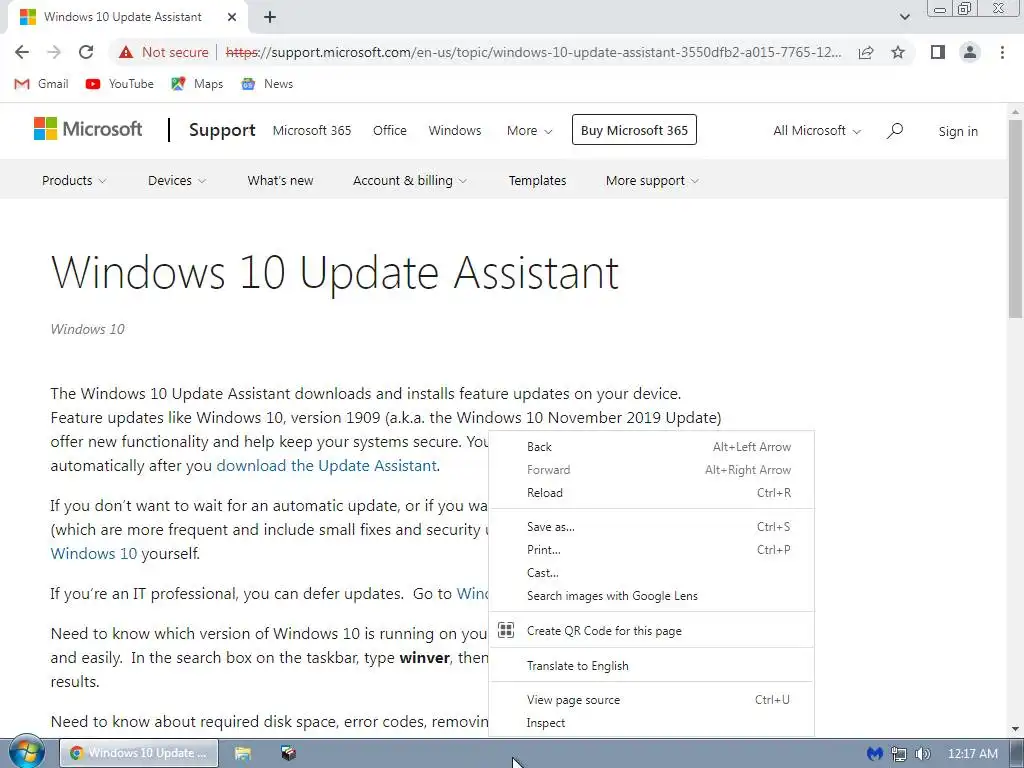
Task: Open Windows nav link
Action: [x=455, y=131]
